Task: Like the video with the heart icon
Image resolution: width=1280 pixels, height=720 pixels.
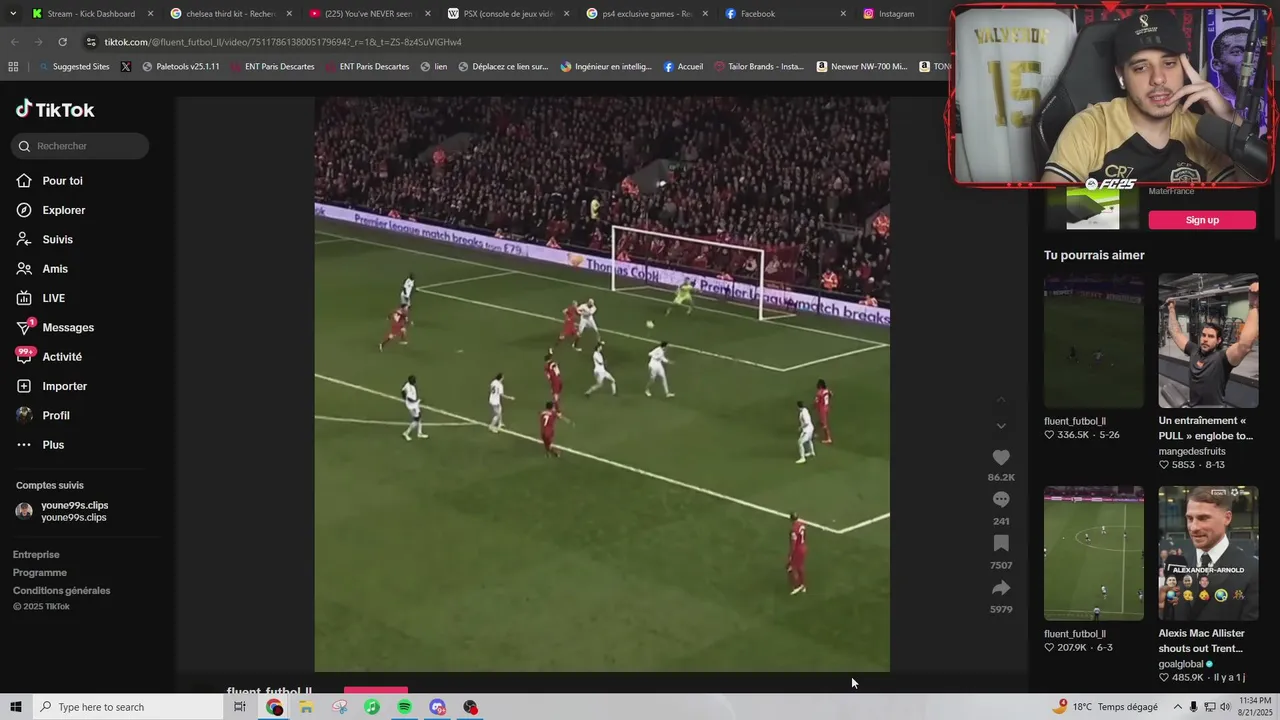Action: 1001,457
